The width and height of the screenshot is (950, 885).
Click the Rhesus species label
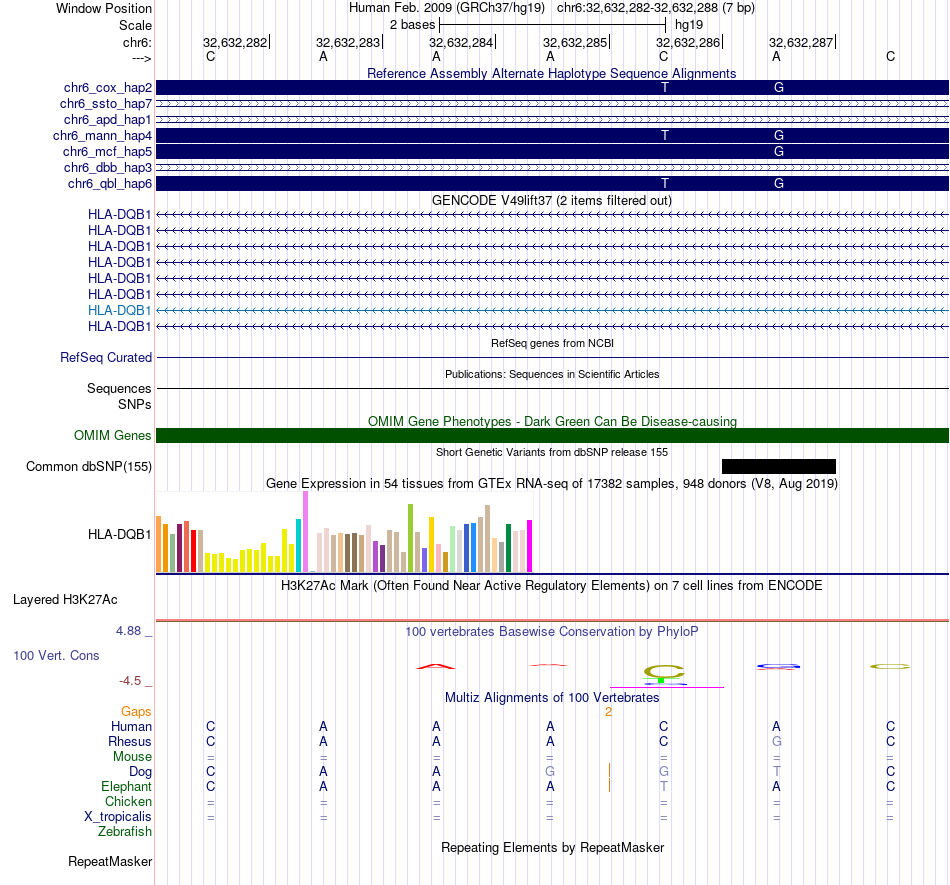click(130, 741)
